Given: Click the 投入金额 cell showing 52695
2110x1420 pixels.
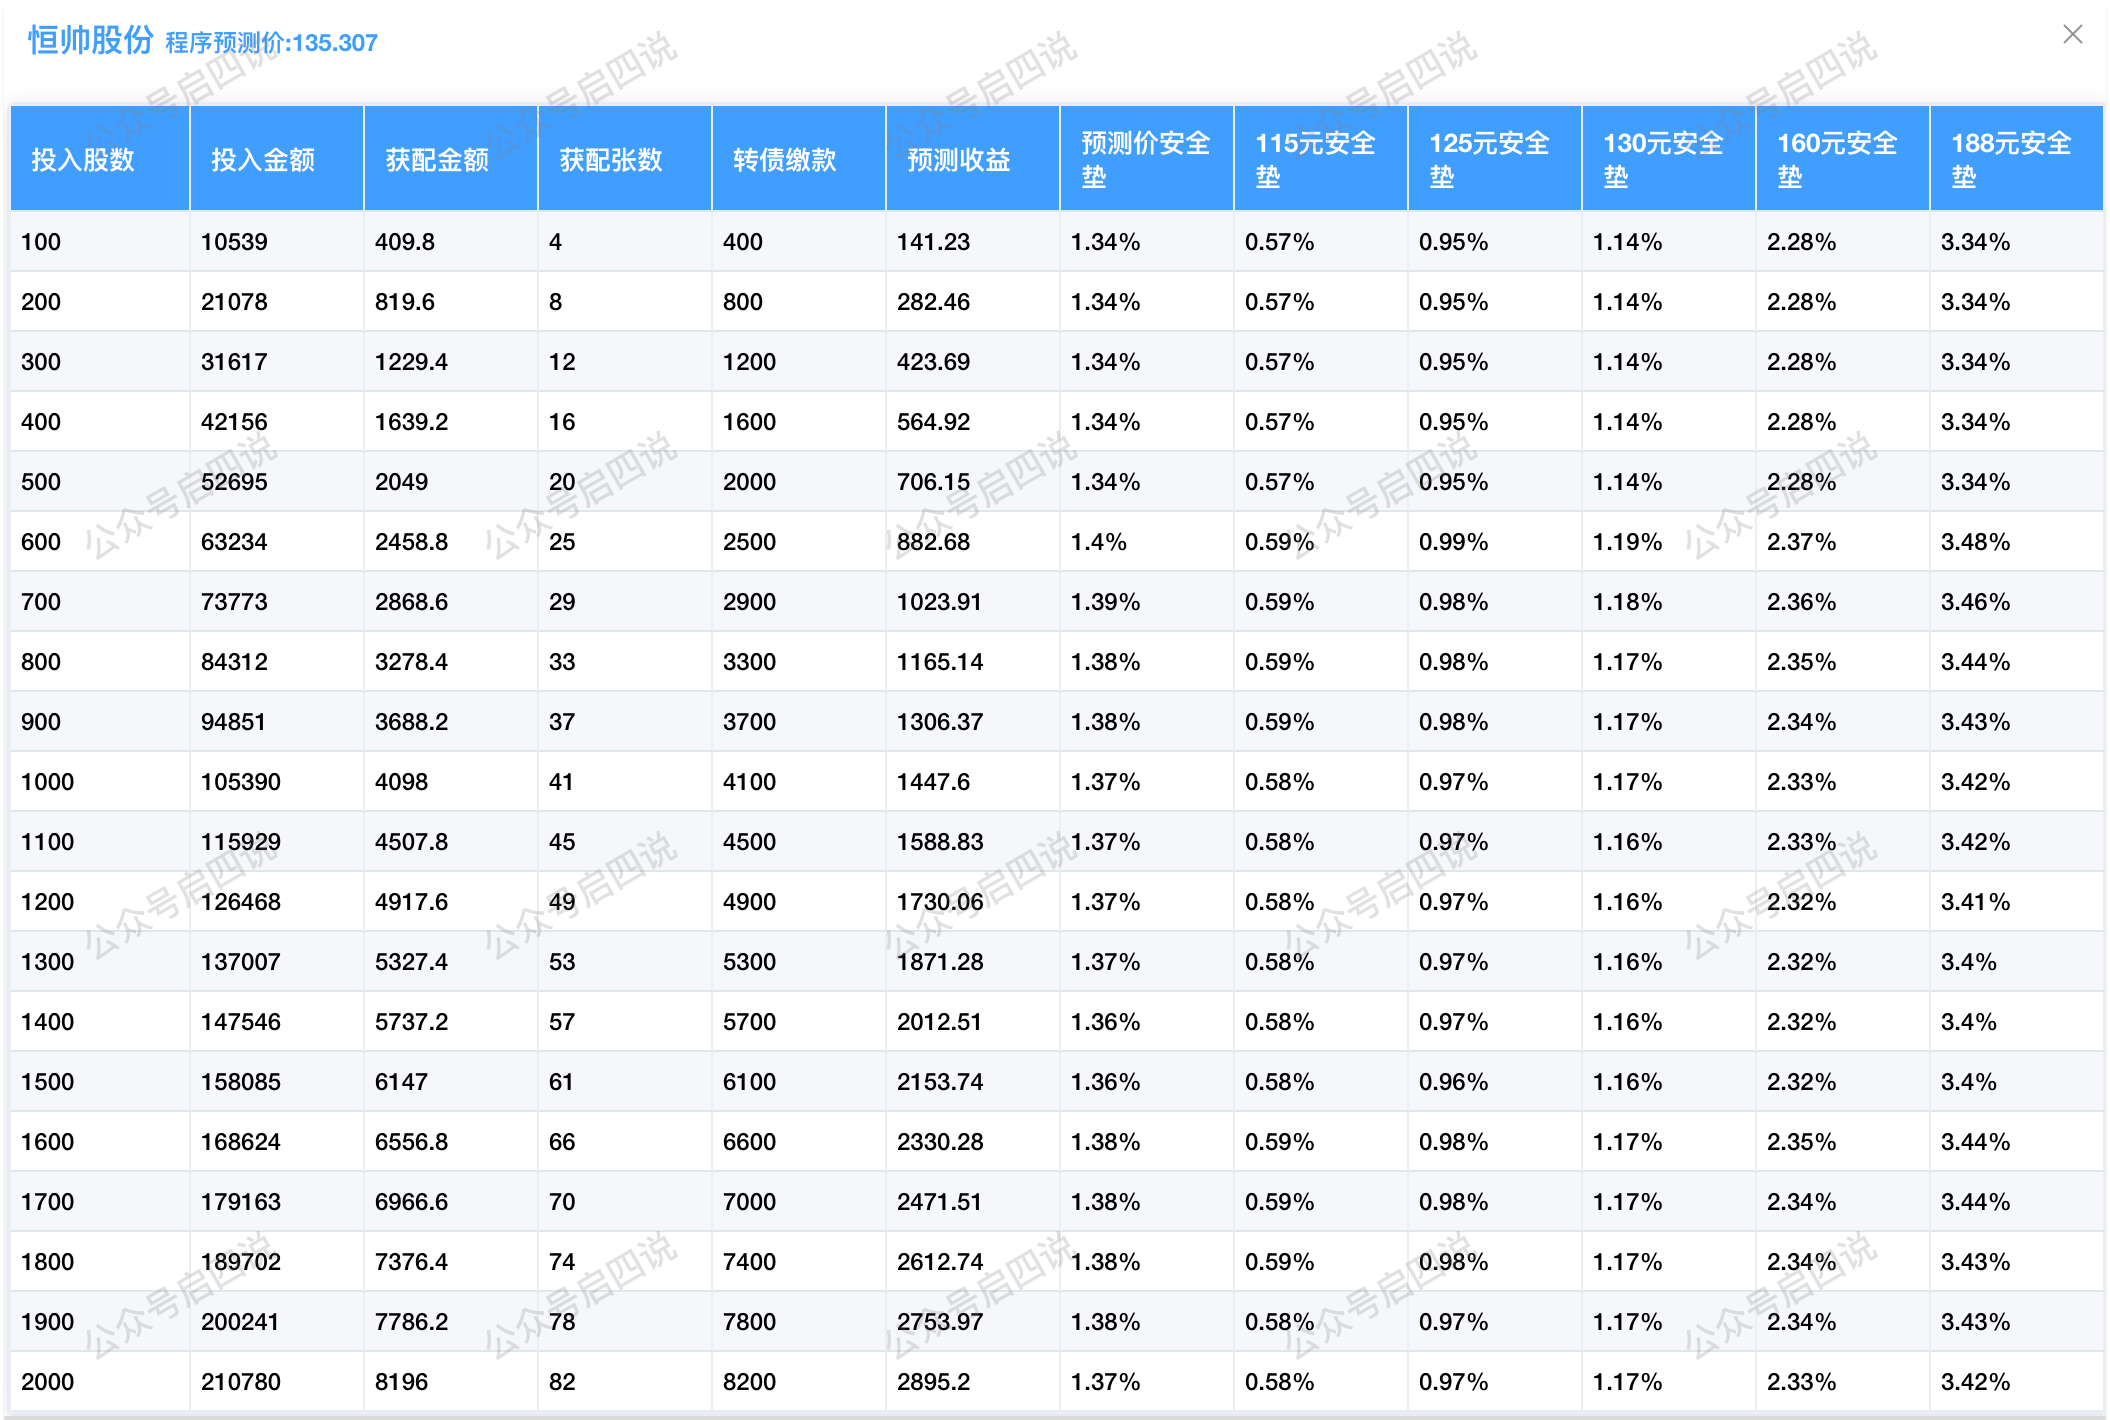Looking at the screenshot, I should tap(234, 482).
